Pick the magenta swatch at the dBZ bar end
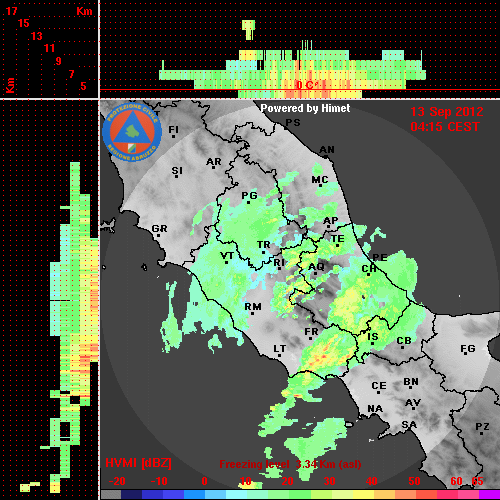Image resolution: width=500 pixels, height=500 pixels. [x=489, y=495]
